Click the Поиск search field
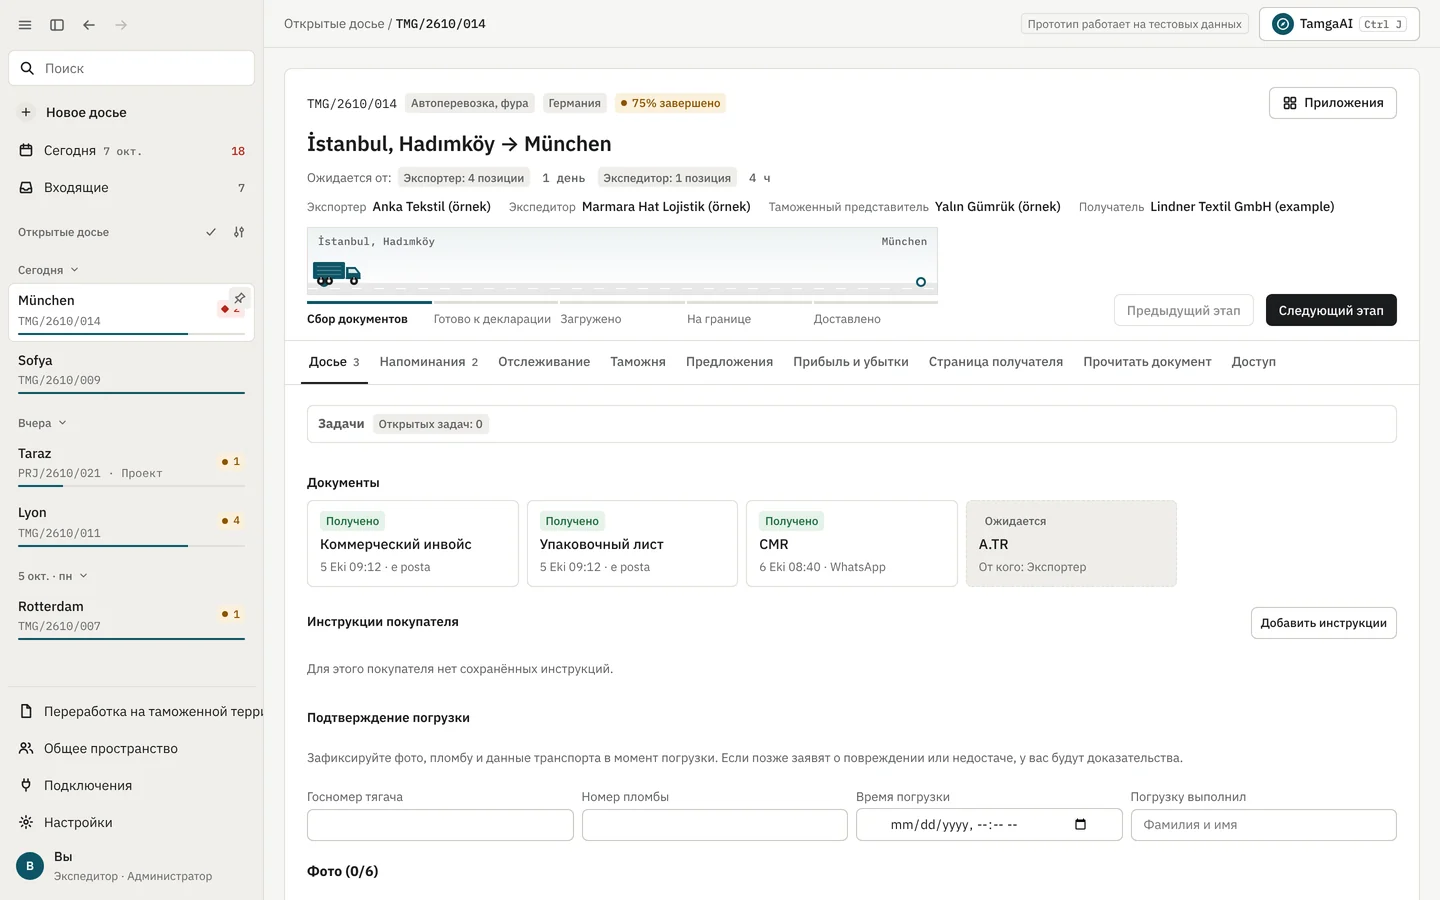The image size is (1440, 900). coord(131,68)
